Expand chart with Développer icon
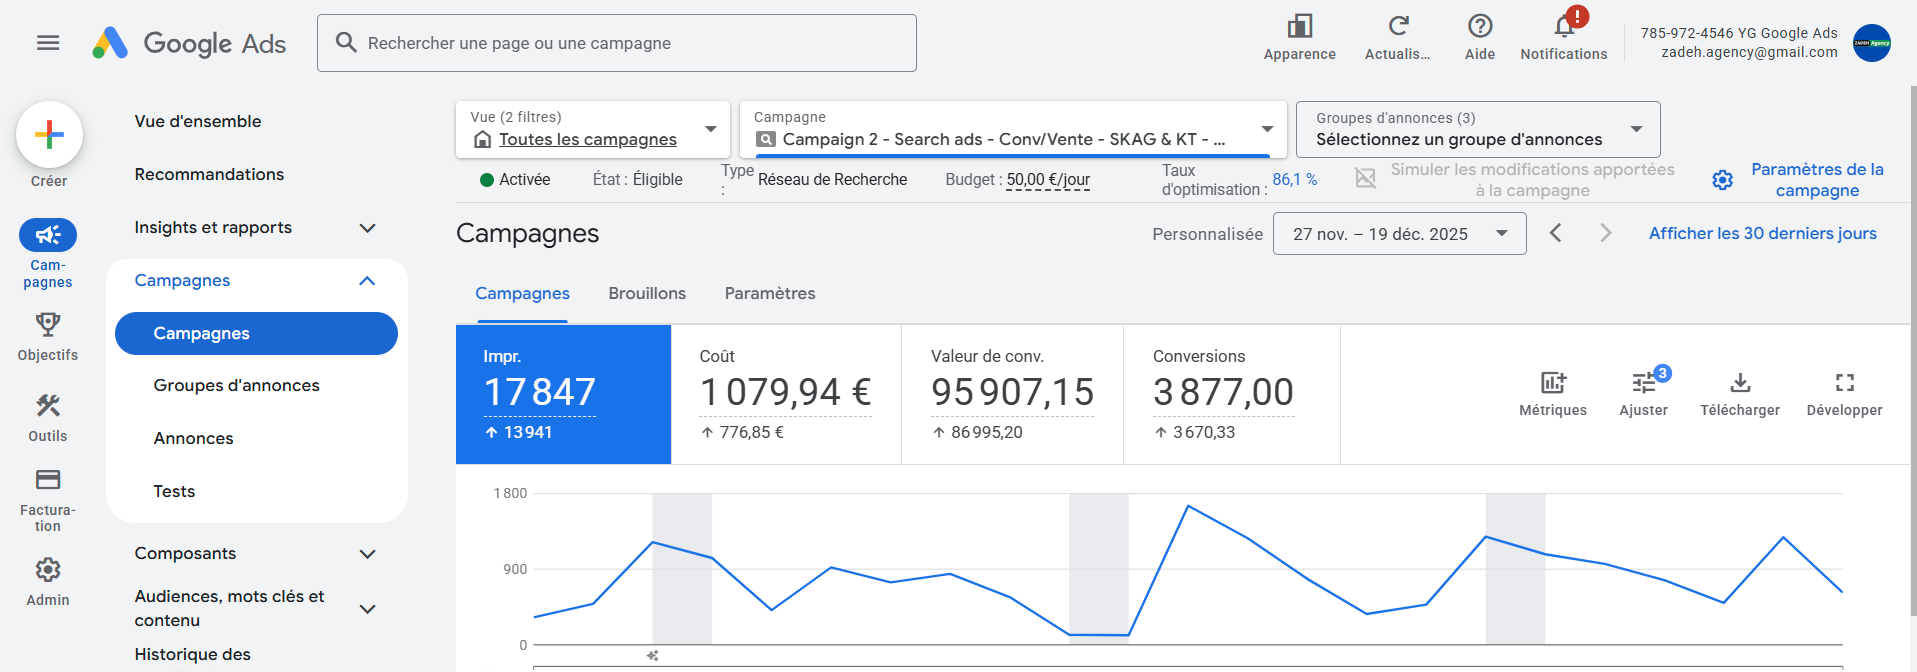 coord(1844,383)
